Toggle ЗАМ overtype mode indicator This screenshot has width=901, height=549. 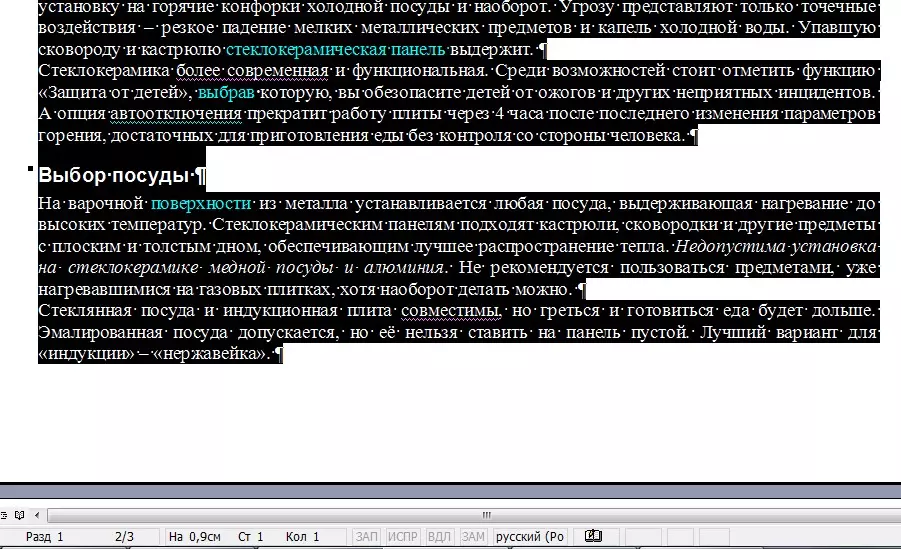click(473, 536)
